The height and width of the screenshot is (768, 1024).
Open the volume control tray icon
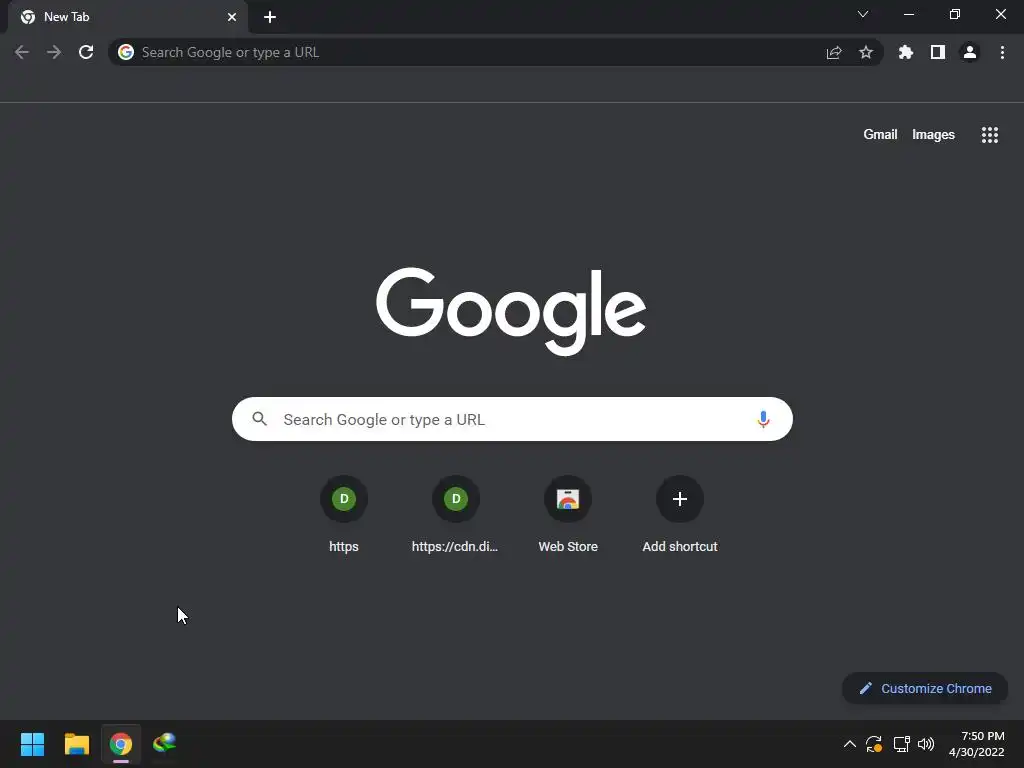click(x=926, y=744)
